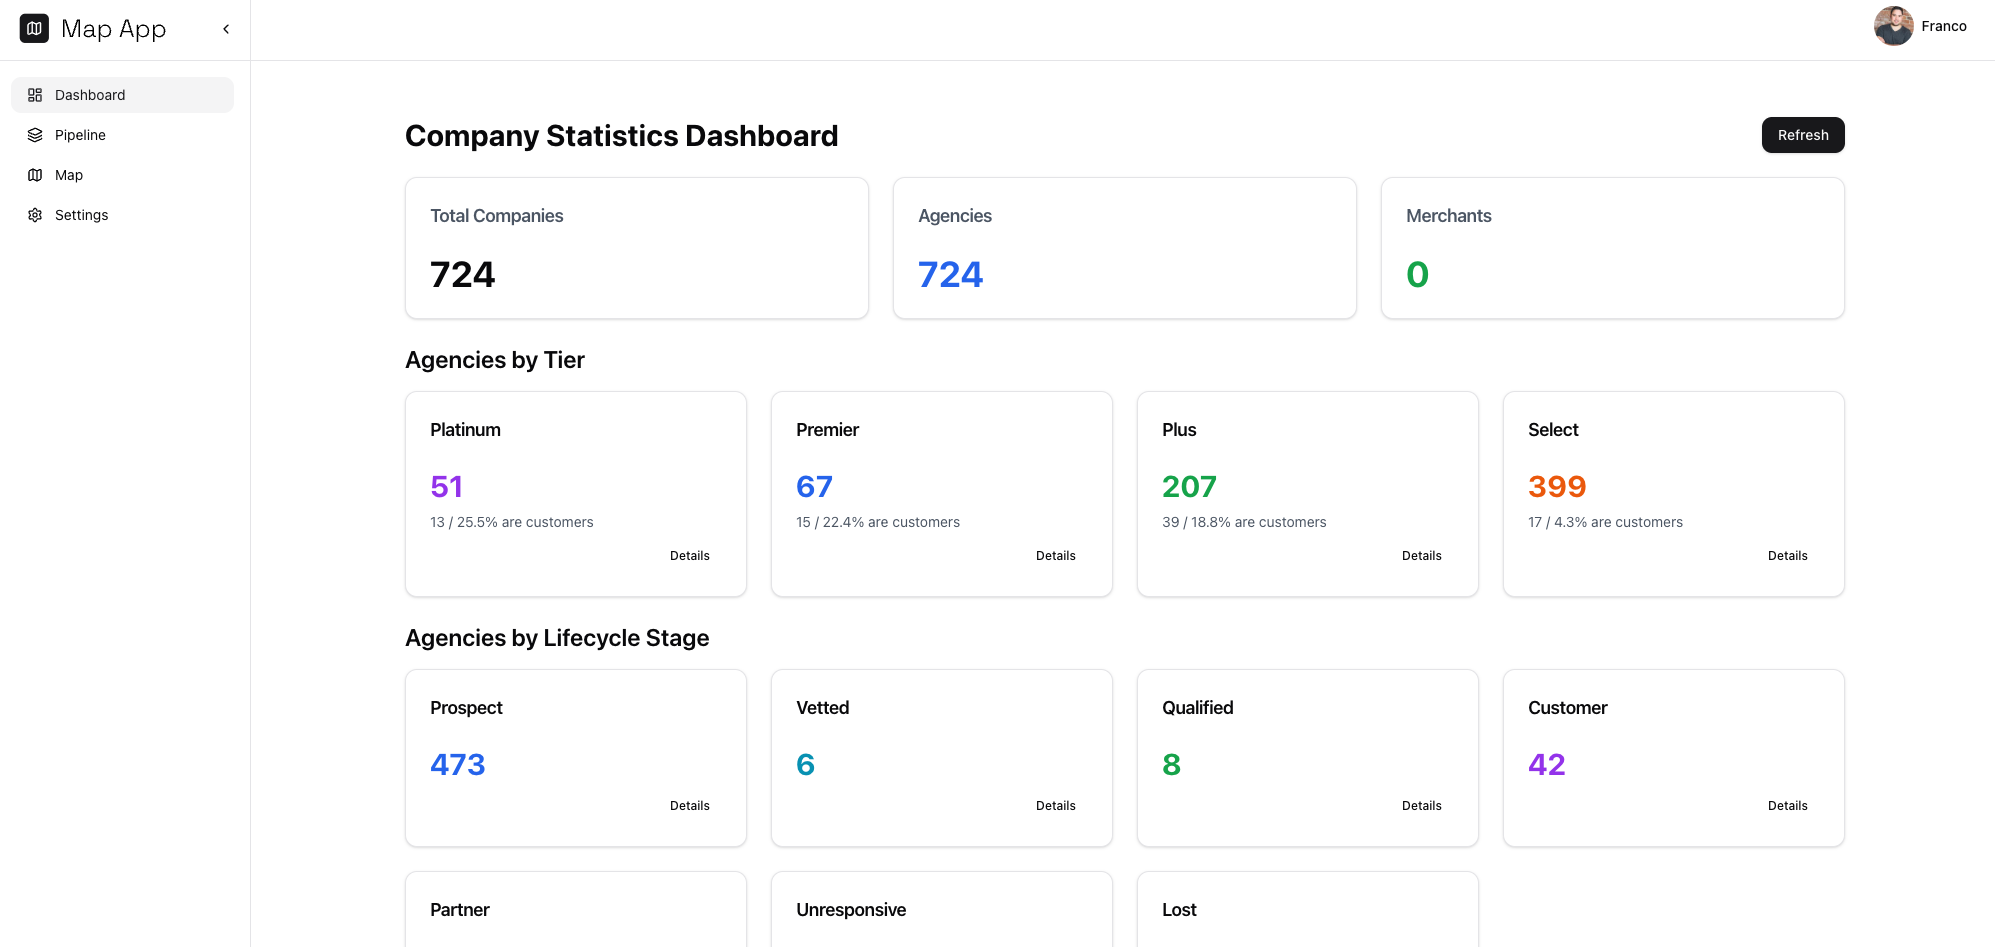View Details for the Premier tier

click(1055, 555)
